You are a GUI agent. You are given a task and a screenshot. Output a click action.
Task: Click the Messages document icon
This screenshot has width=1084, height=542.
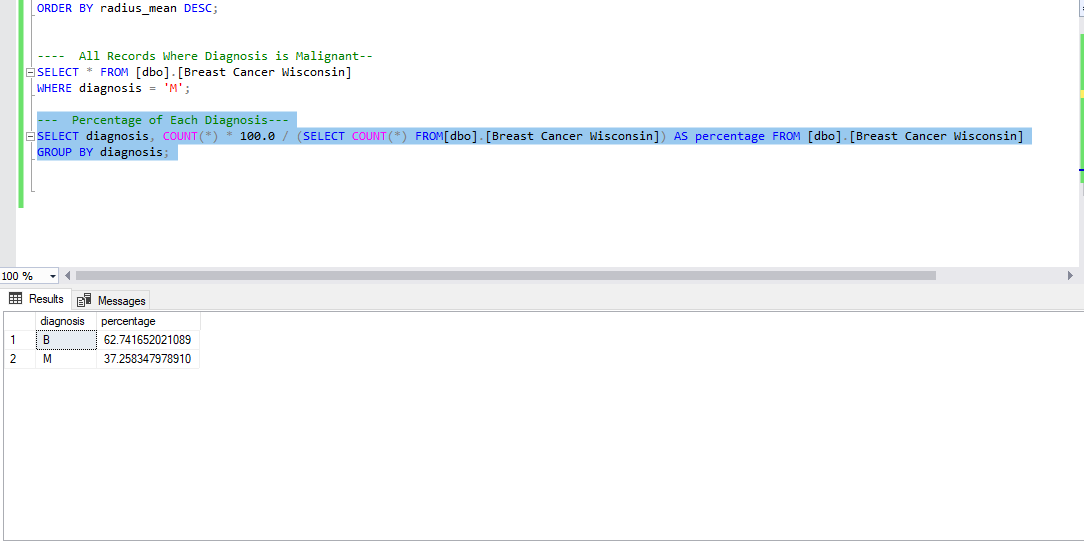point(84,300)
